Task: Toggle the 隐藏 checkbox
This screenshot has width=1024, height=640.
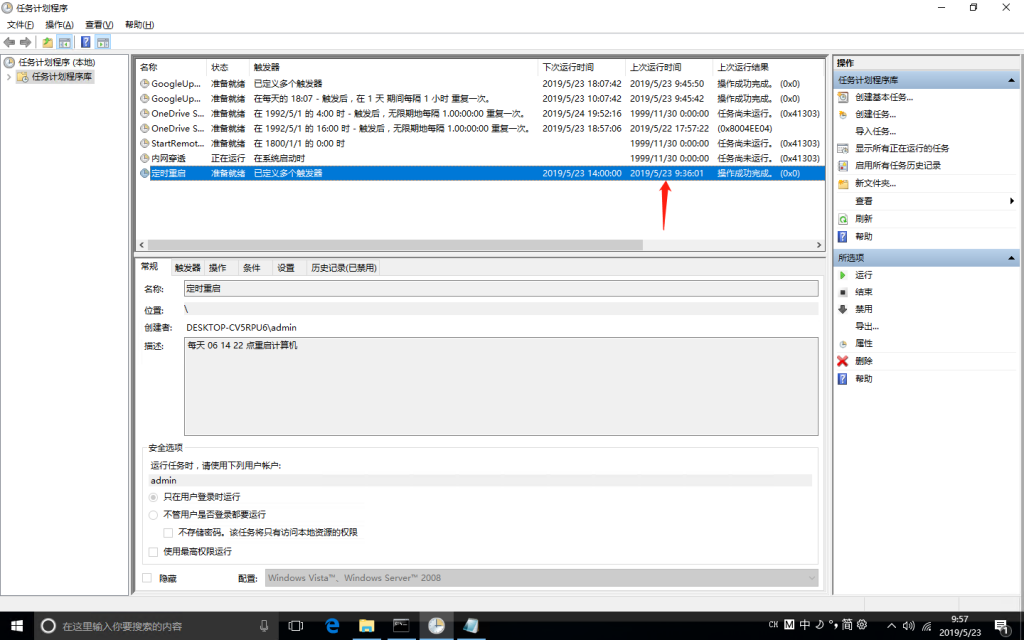Action: (147, 578)
